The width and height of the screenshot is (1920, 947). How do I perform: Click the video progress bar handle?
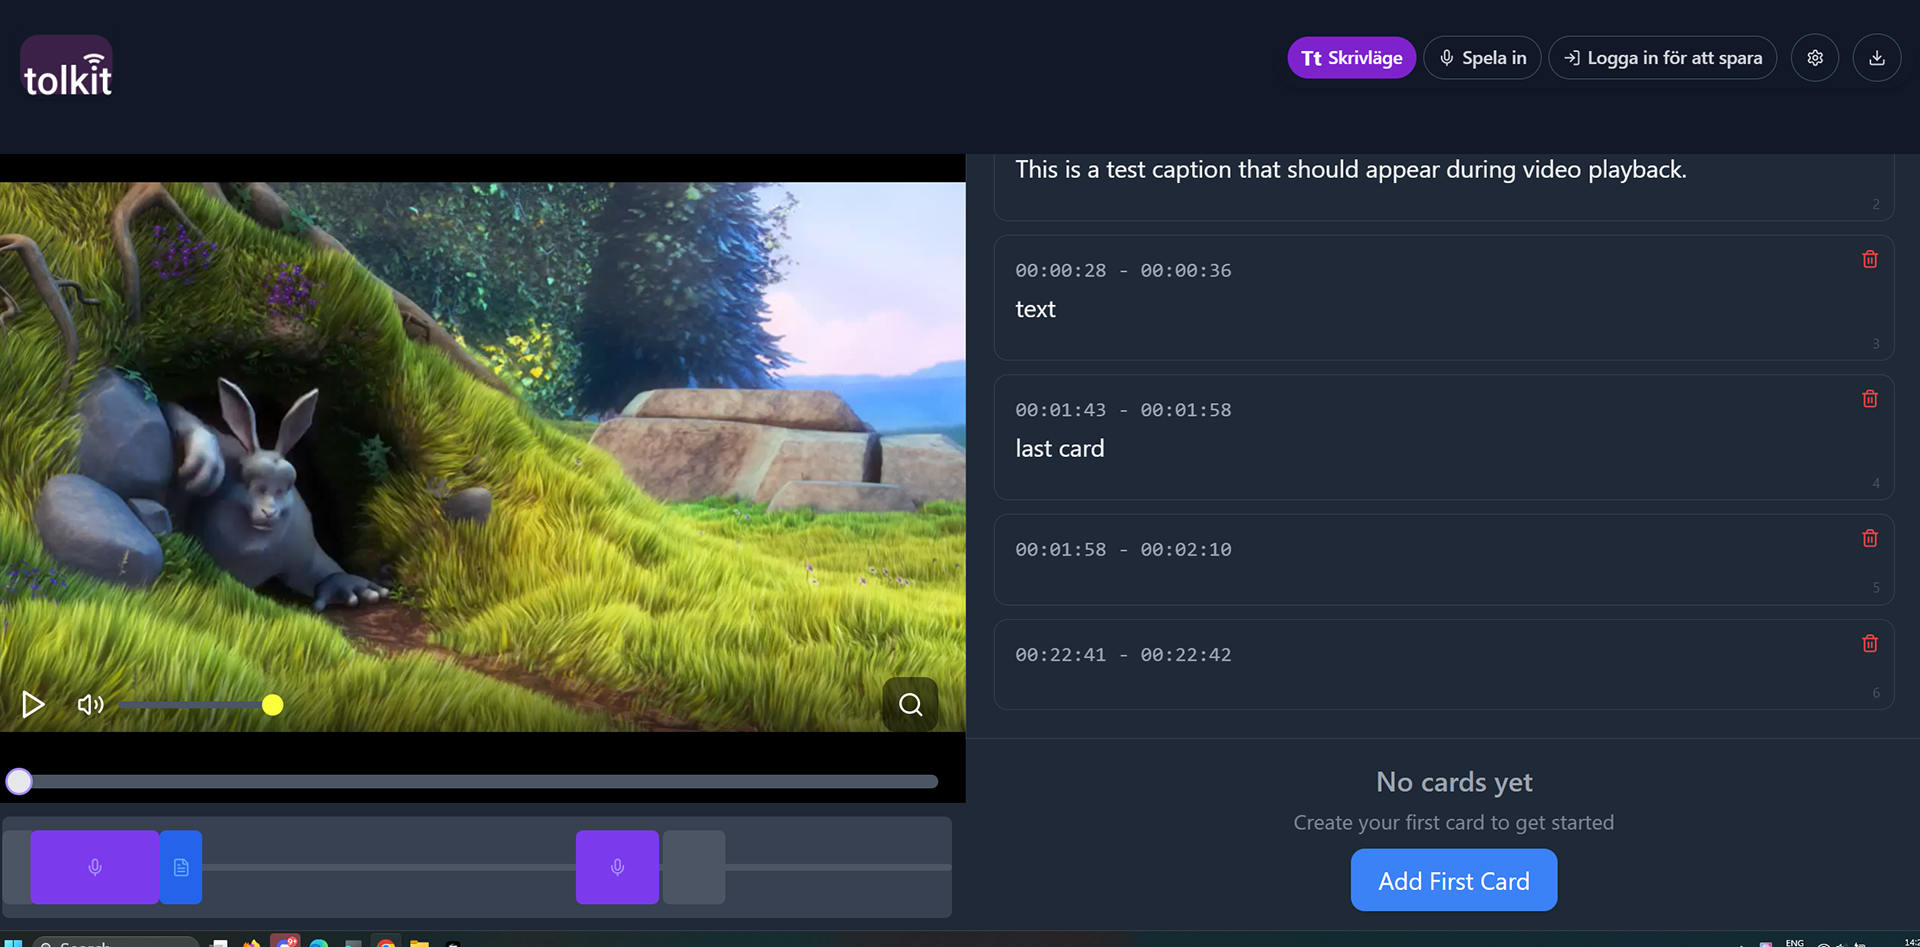19,782
